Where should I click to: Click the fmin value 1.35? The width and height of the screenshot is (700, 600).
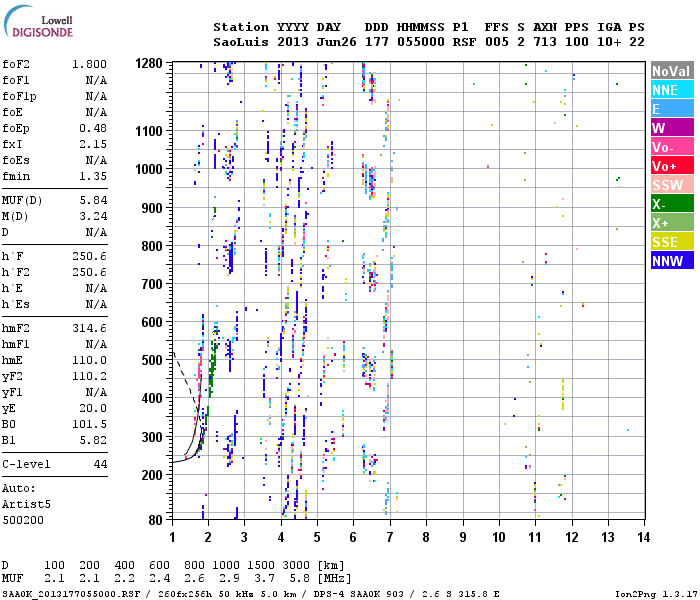pos(93,176)
